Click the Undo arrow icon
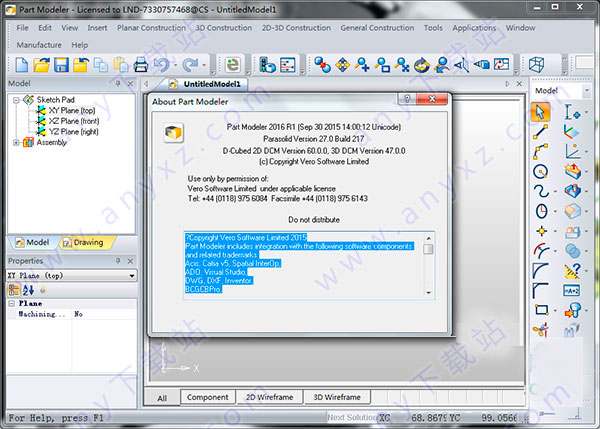The width and height of the screenshot is (600, 429). point(162,65)
